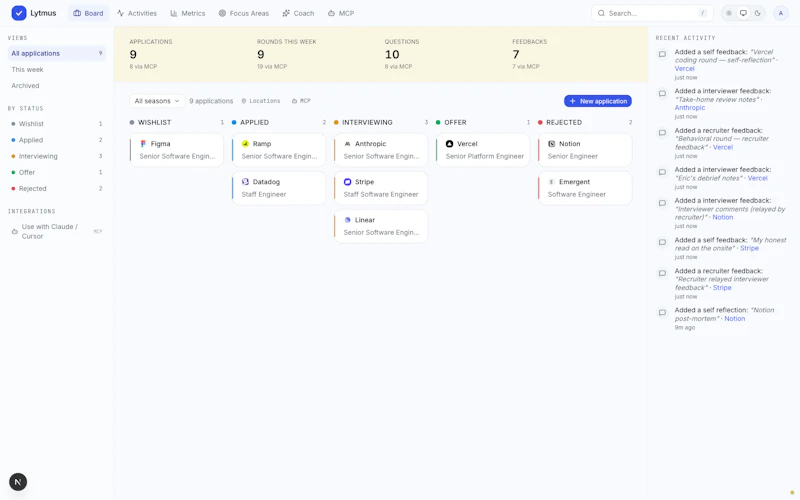Filter by Interviewing status
This screenshot has height=500, width=800.
coord(57,156)
